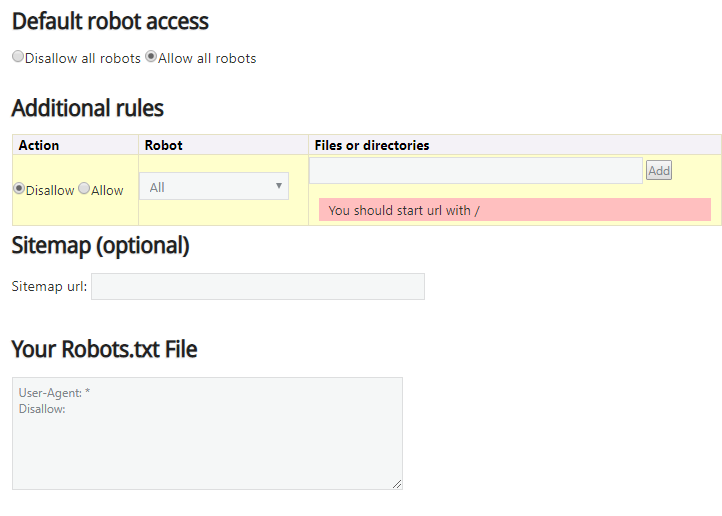Click the Sitemap url label text
The image size is (722, 516).
point(49,287)
